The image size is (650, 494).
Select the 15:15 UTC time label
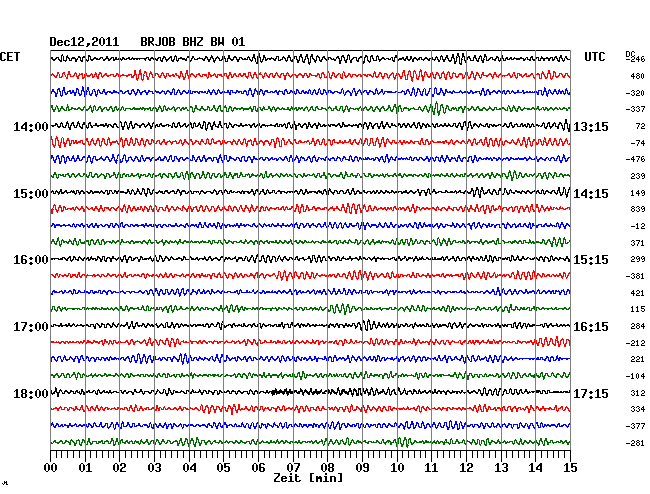click(591, 260)
